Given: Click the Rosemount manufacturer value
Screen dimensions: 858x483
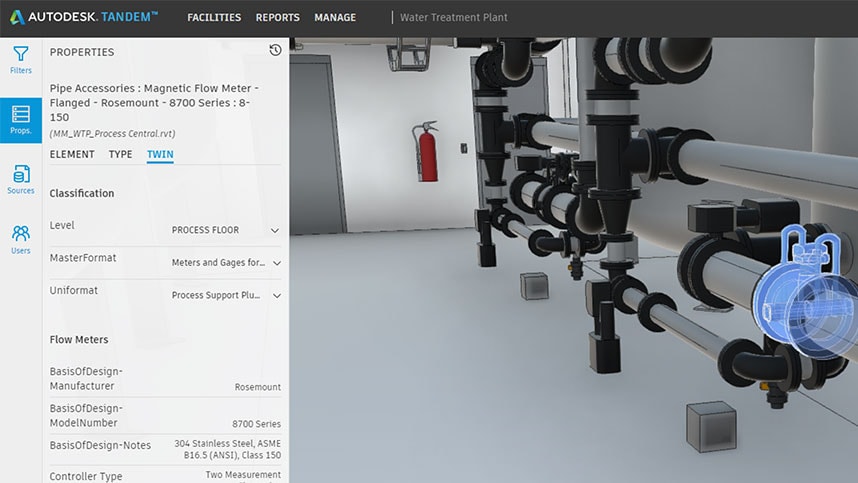Looking at the screenshot, I should 258,387.
